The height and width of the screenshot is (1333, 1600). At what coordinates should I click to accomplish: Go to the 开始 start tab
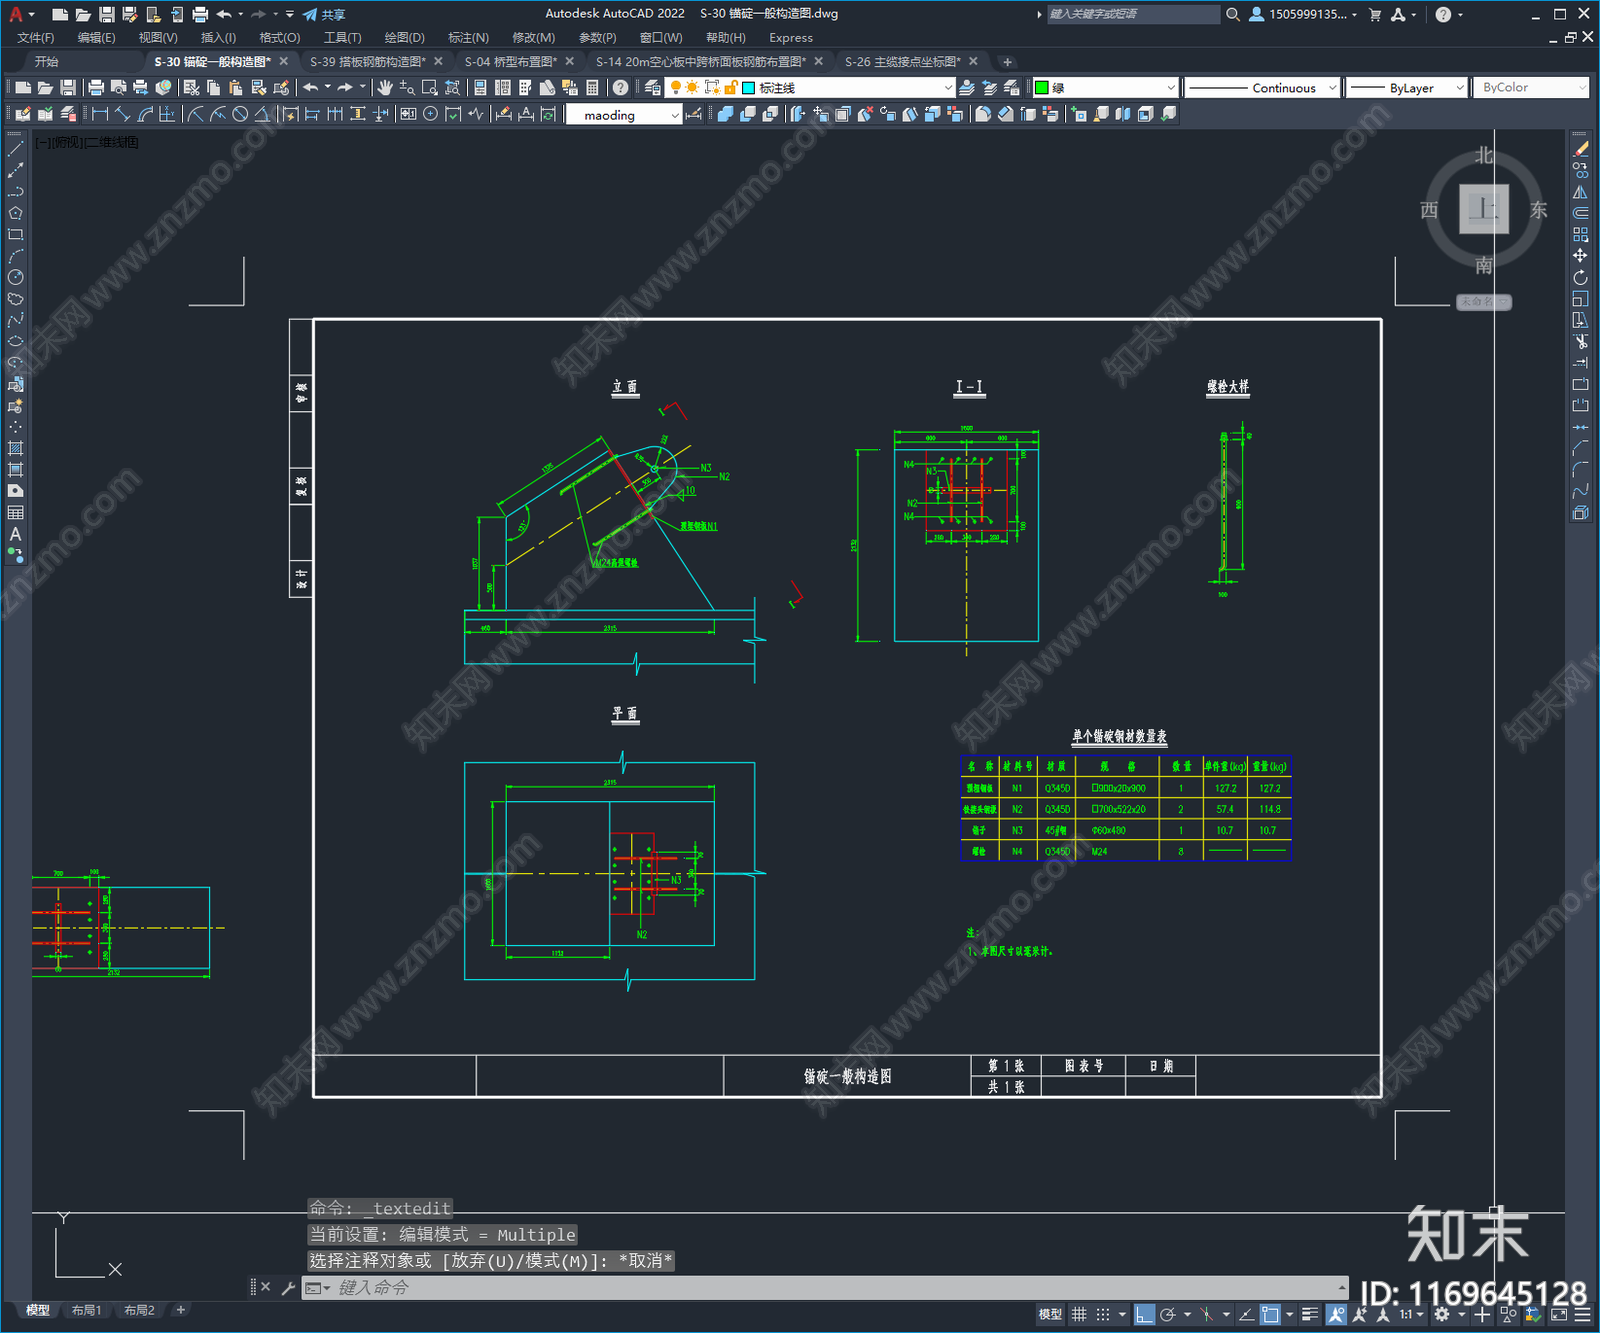tap(47, 61)
